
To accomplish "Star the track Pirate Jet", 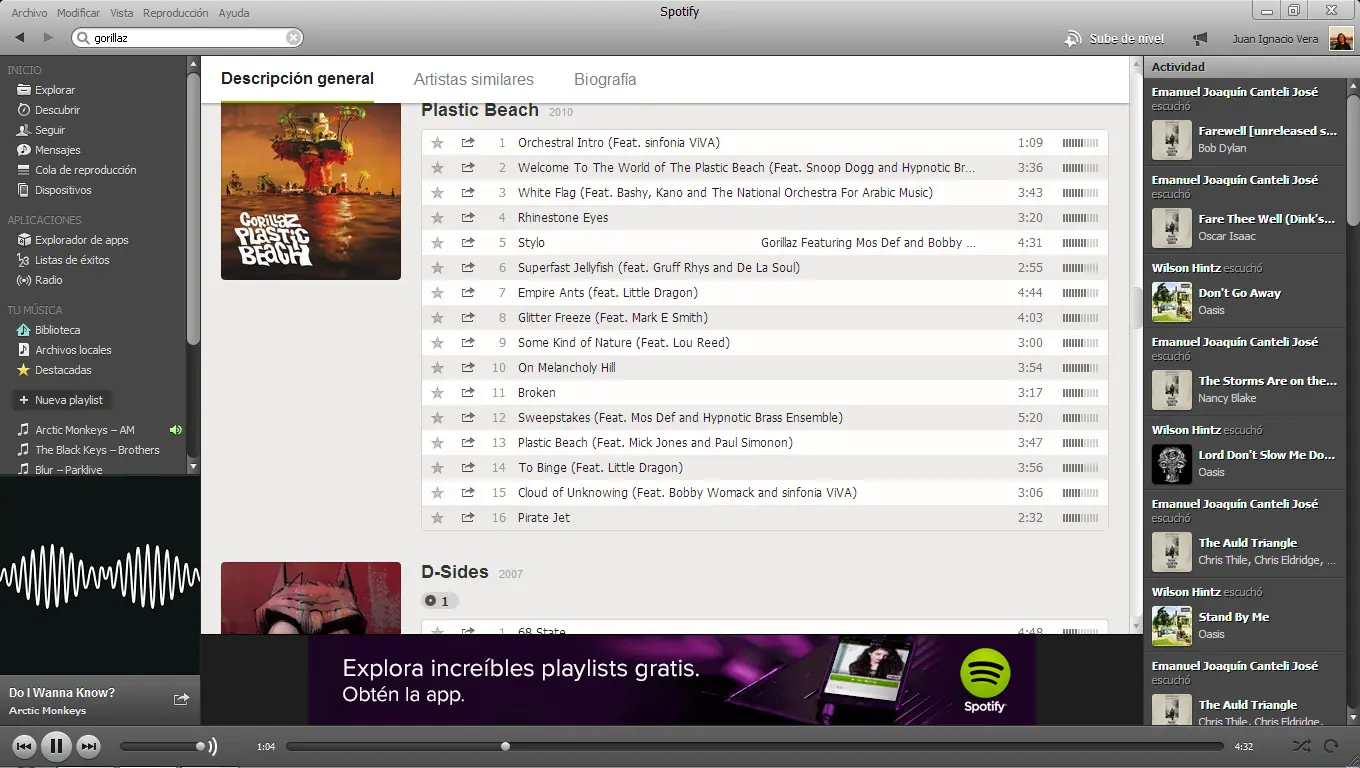I will click(437, 518).
